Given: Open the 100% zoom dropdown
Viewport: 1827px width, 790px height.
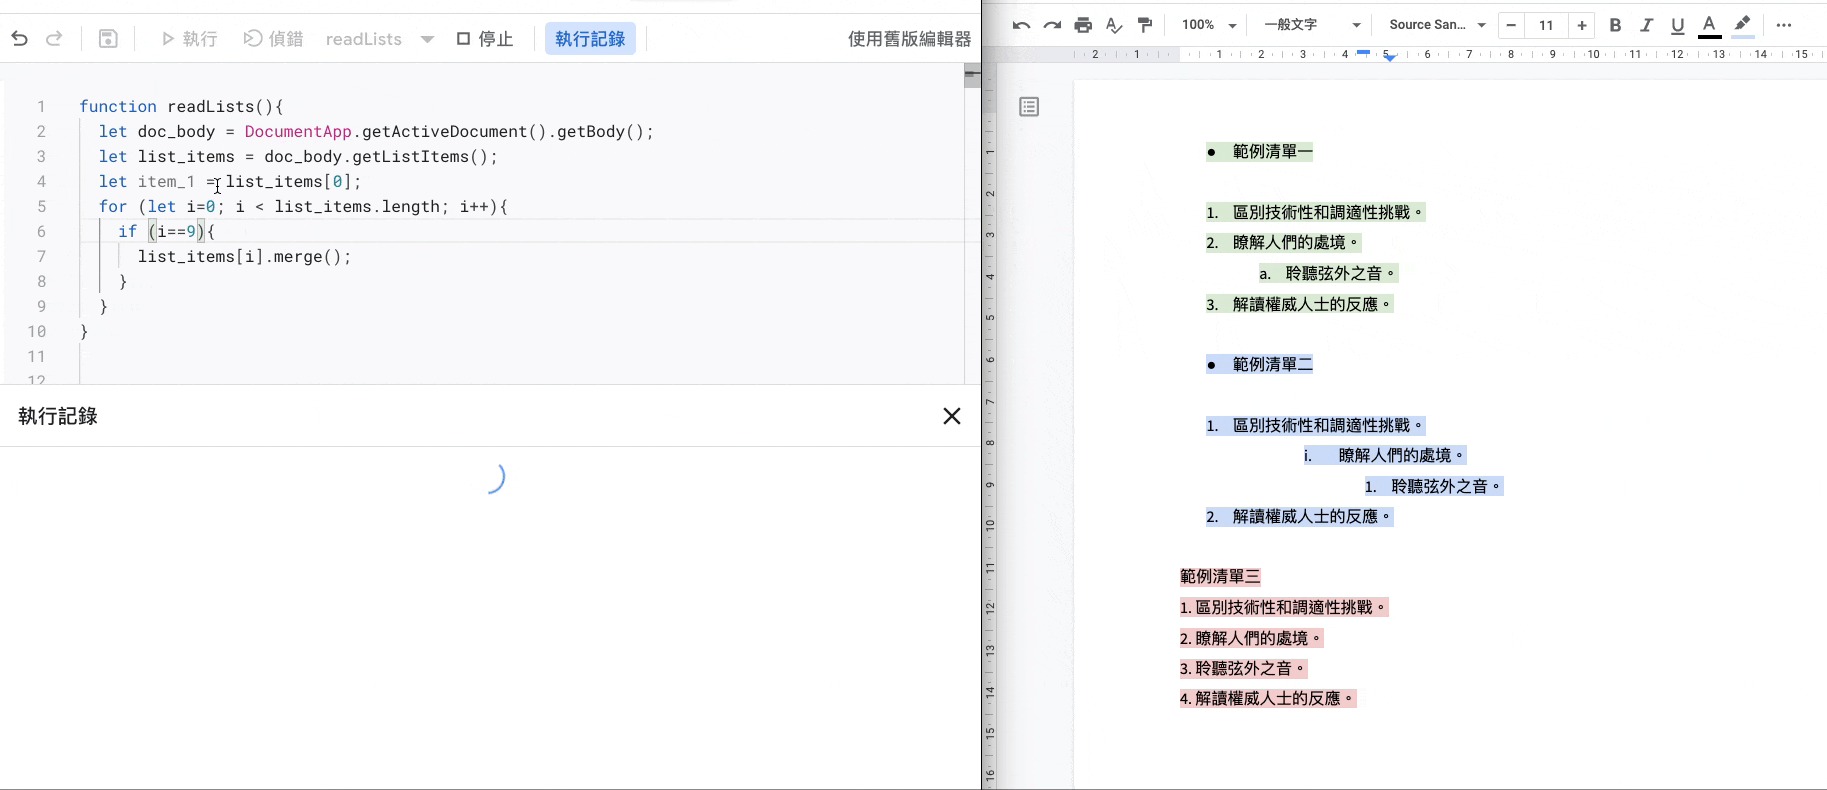Looking at the screenshot, I should point(1209,25).
